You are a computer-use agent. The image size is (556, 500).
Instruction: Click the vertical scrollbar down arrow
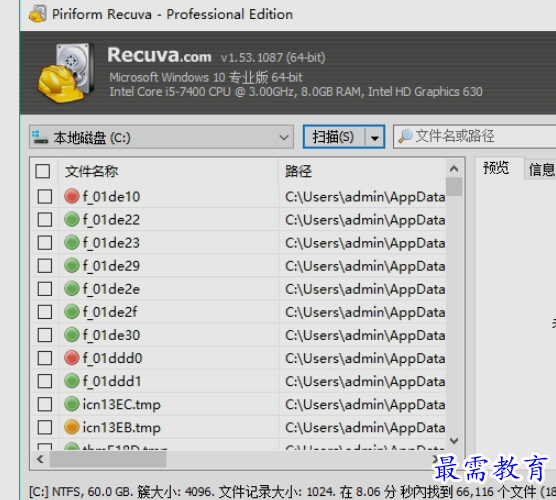[x=454, y=441]
